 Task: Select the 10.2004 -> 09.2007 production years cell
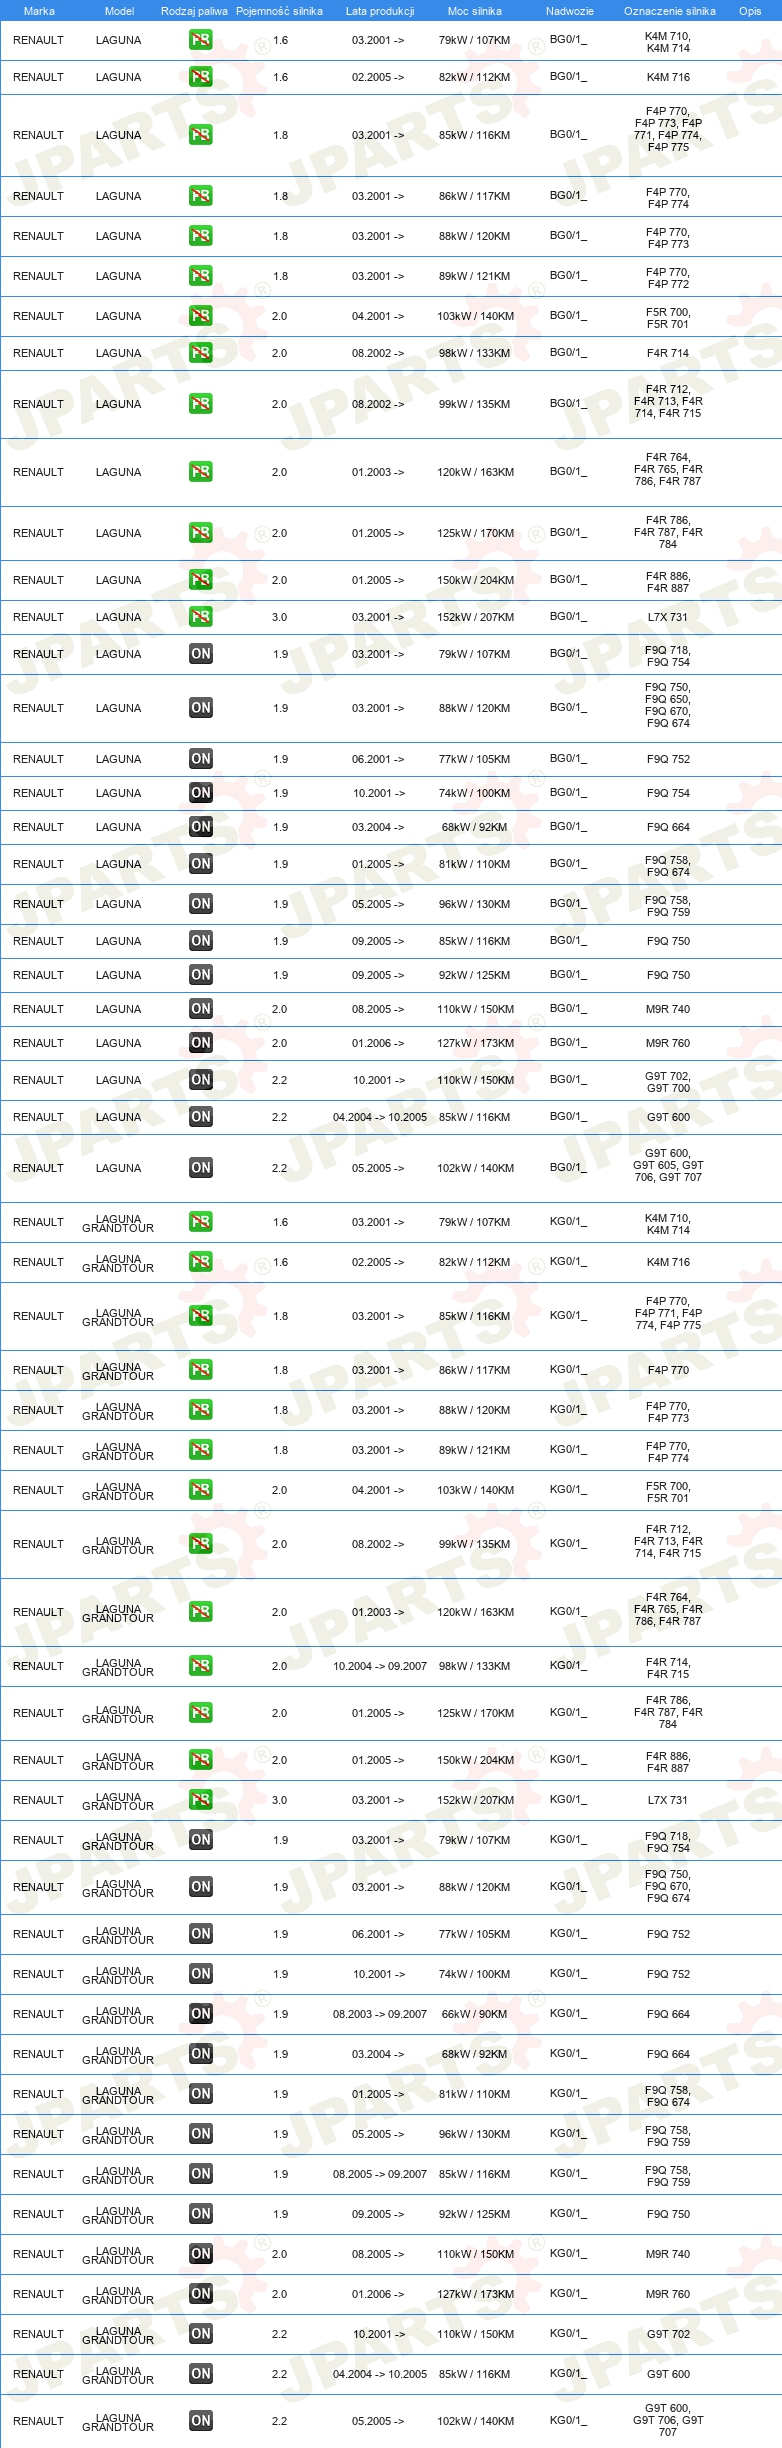380,1666
